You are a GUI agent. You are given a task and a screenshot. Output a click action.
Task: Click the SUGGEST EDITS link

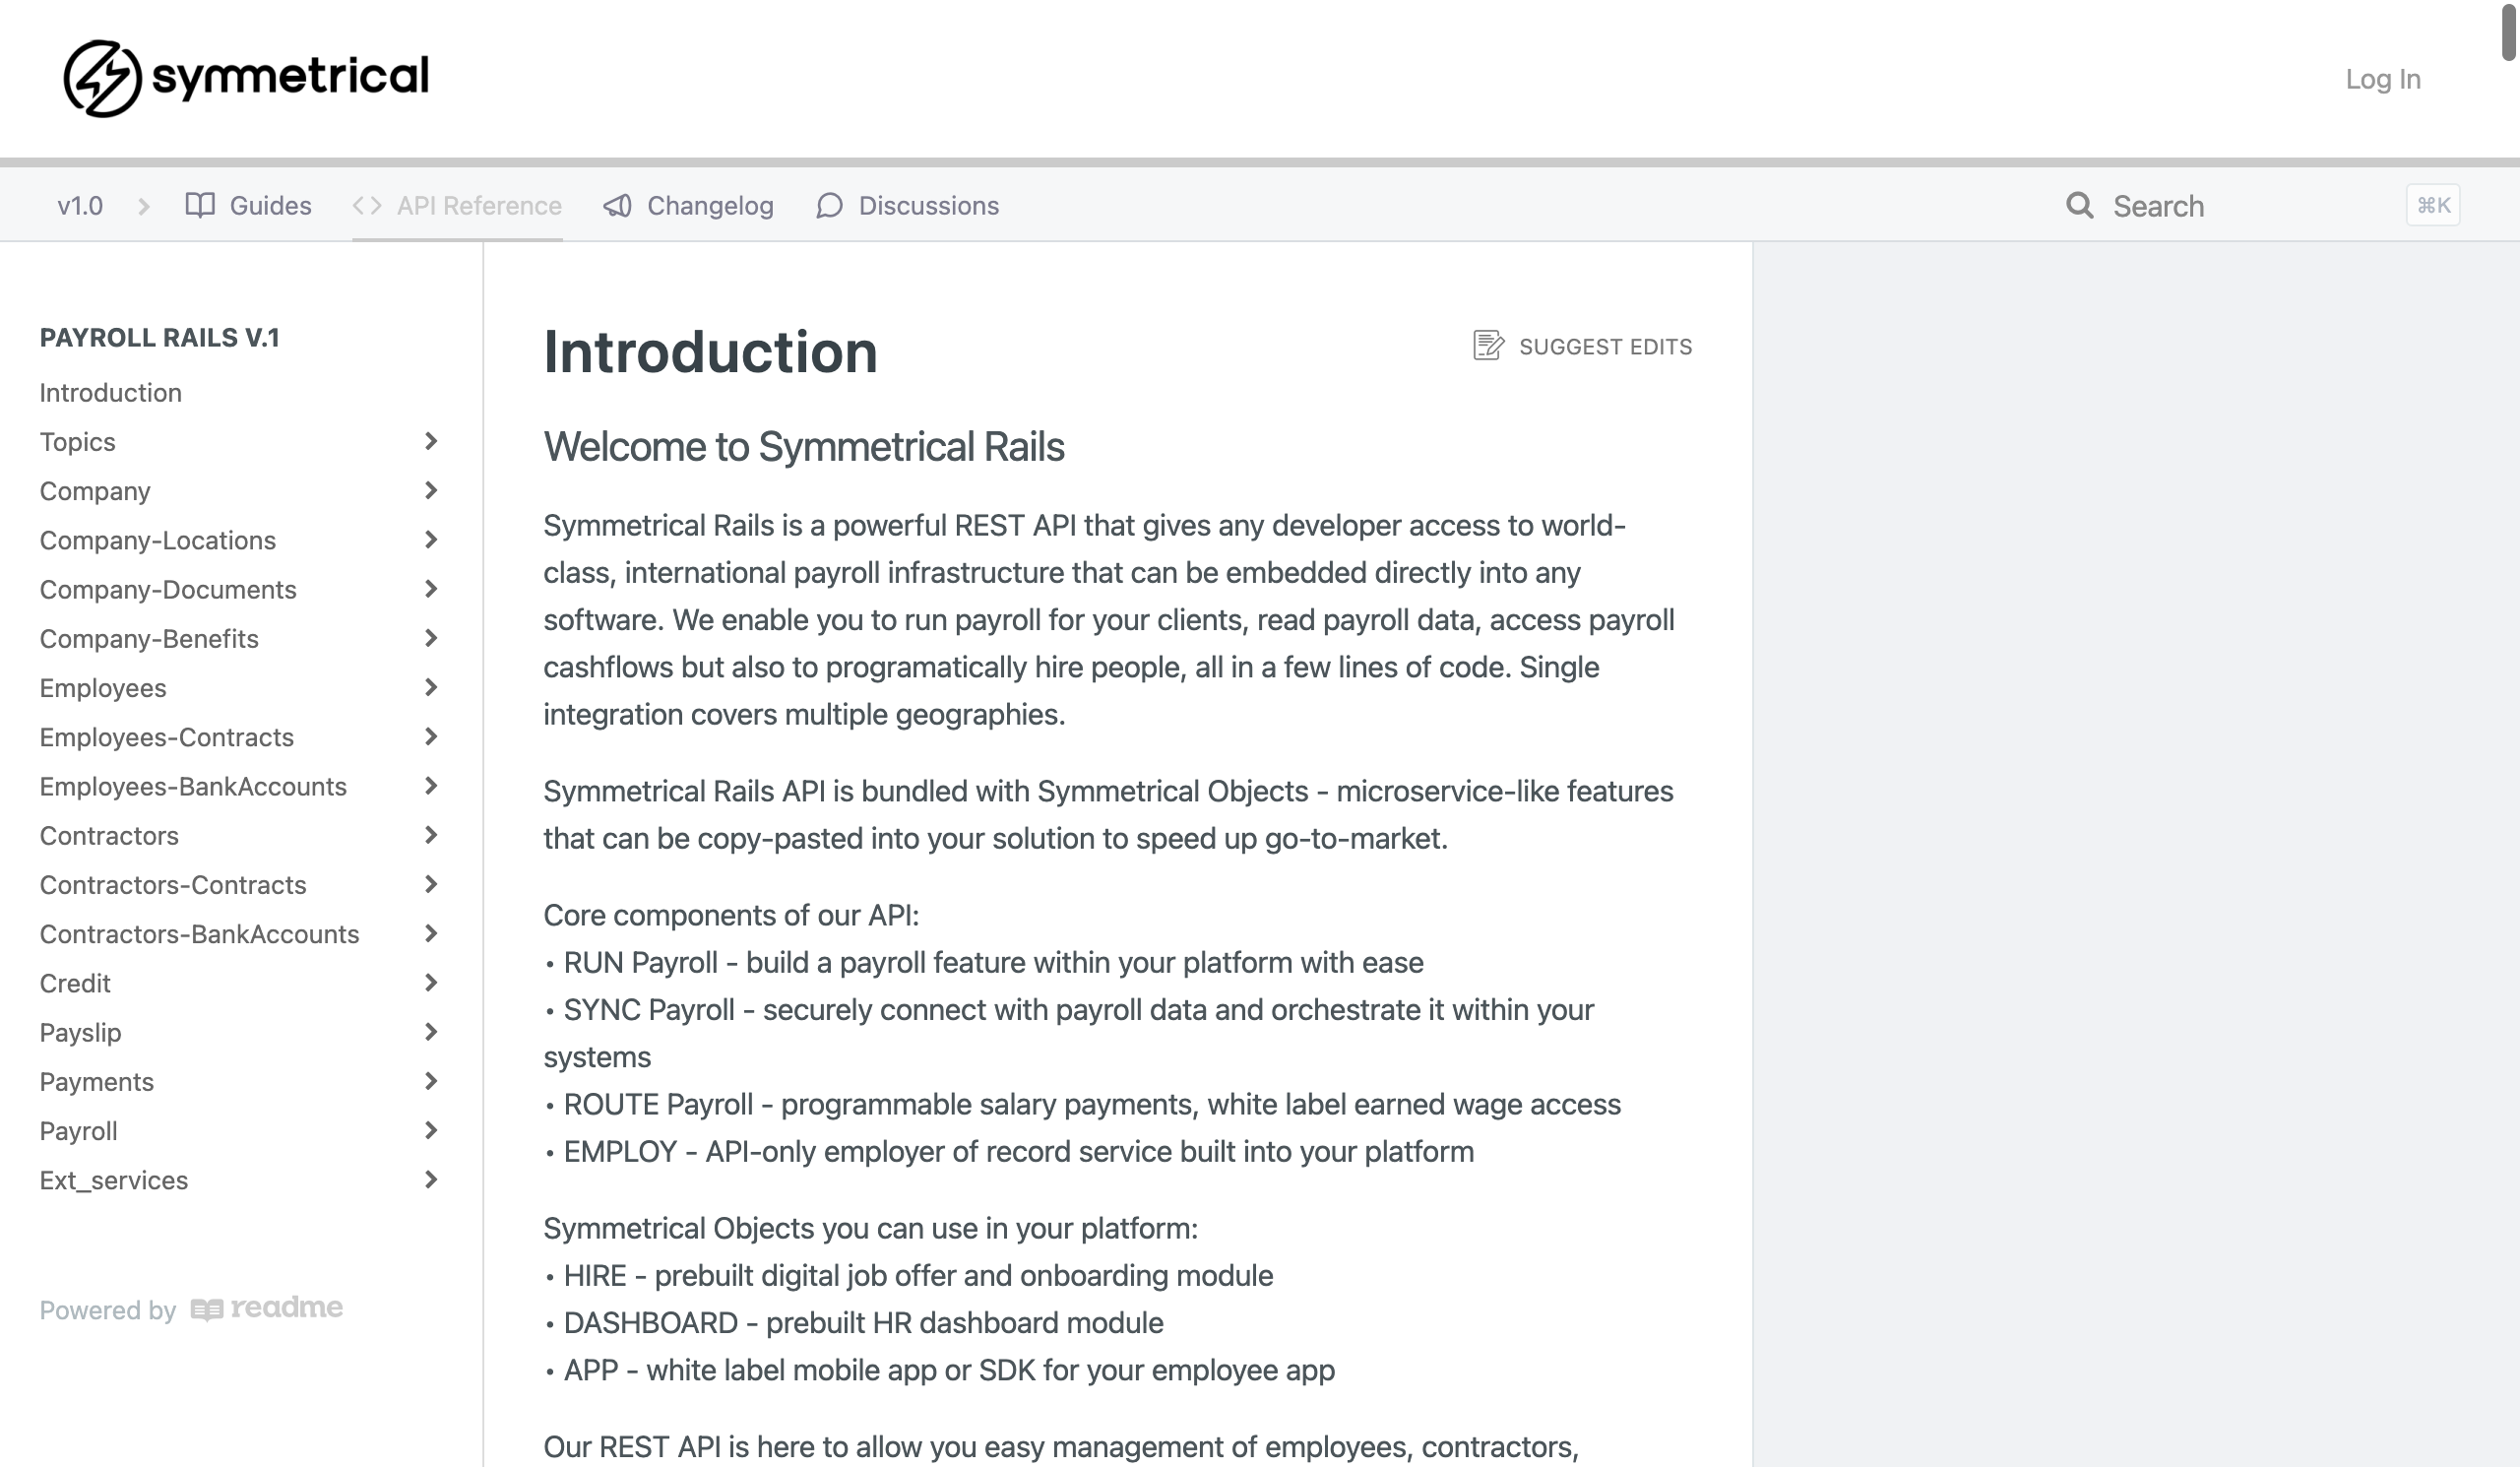pyautogui.click(x=1582, y=346)
